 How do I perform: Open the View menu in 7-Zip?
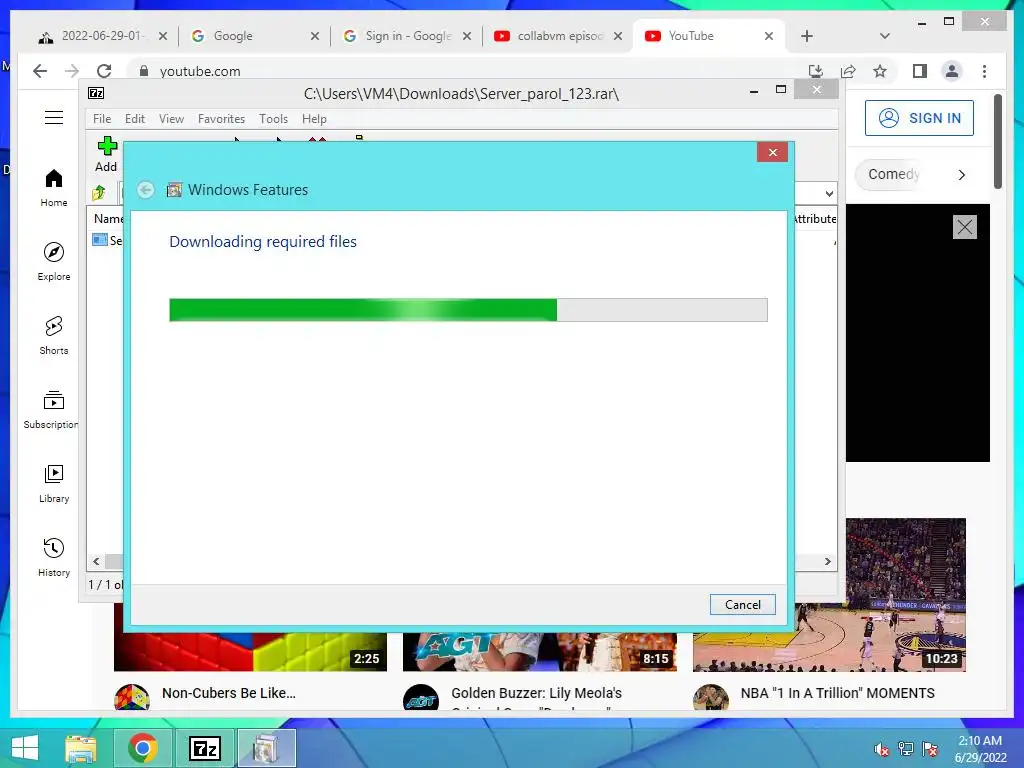tap(171, 119)
